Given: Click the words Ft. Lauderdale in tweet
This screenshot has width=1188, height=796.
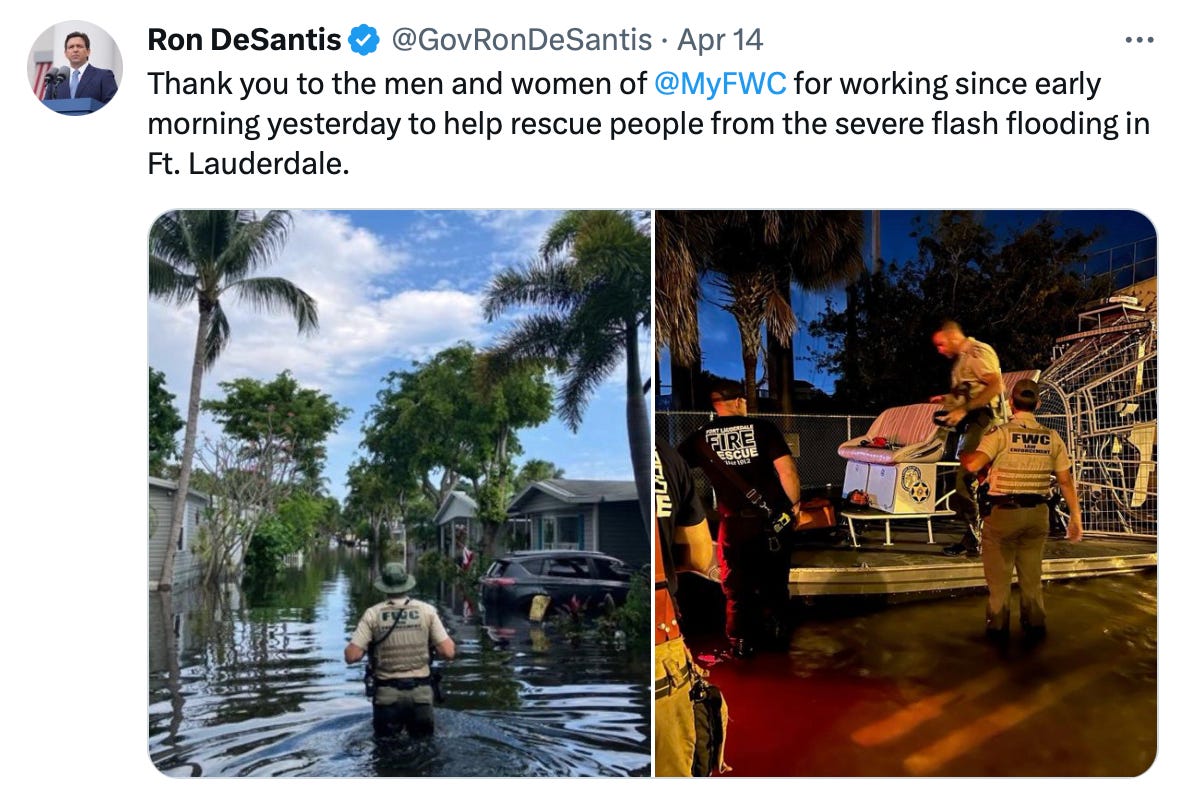Looking at the screenshot, I should click(x=249, y=164).
